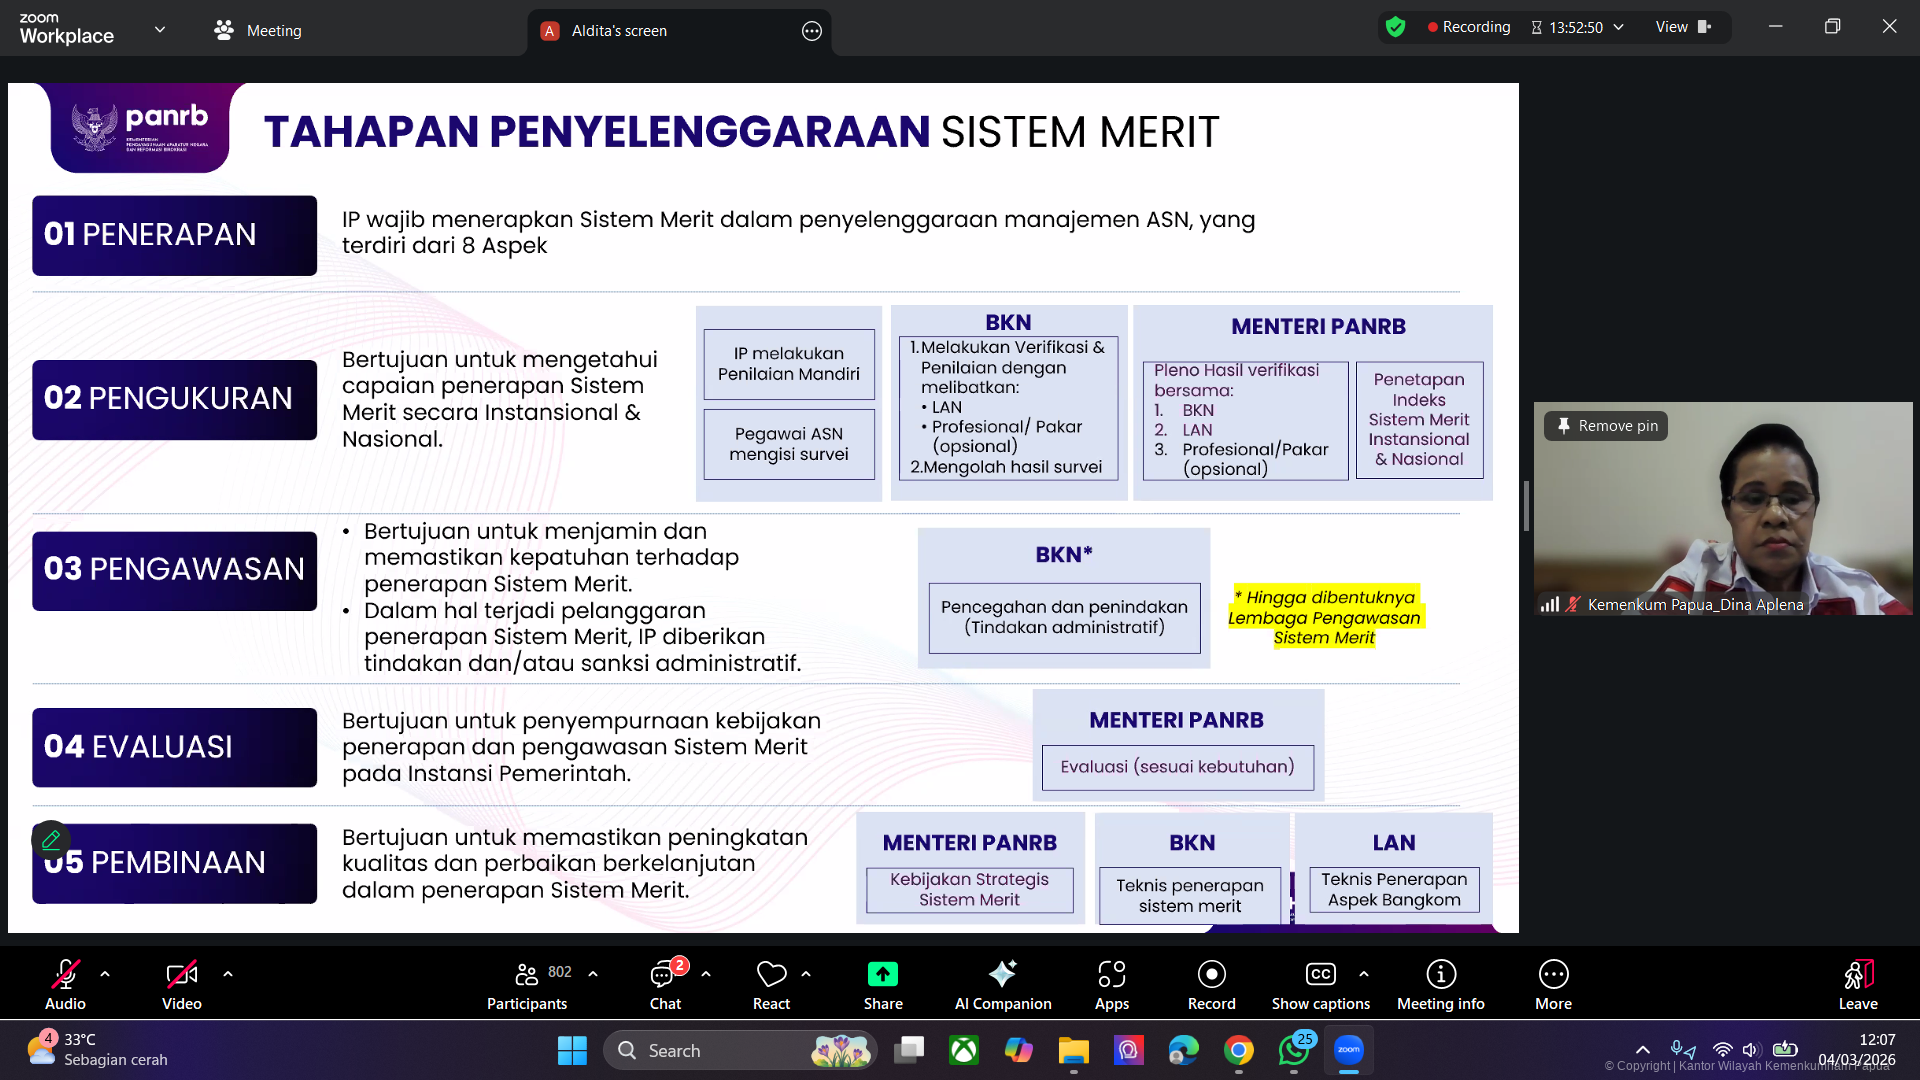Image resolution: width=1920 pixels, height=1080 pixels.
Task: Open the React emoji panel
Action: point(770,983)
